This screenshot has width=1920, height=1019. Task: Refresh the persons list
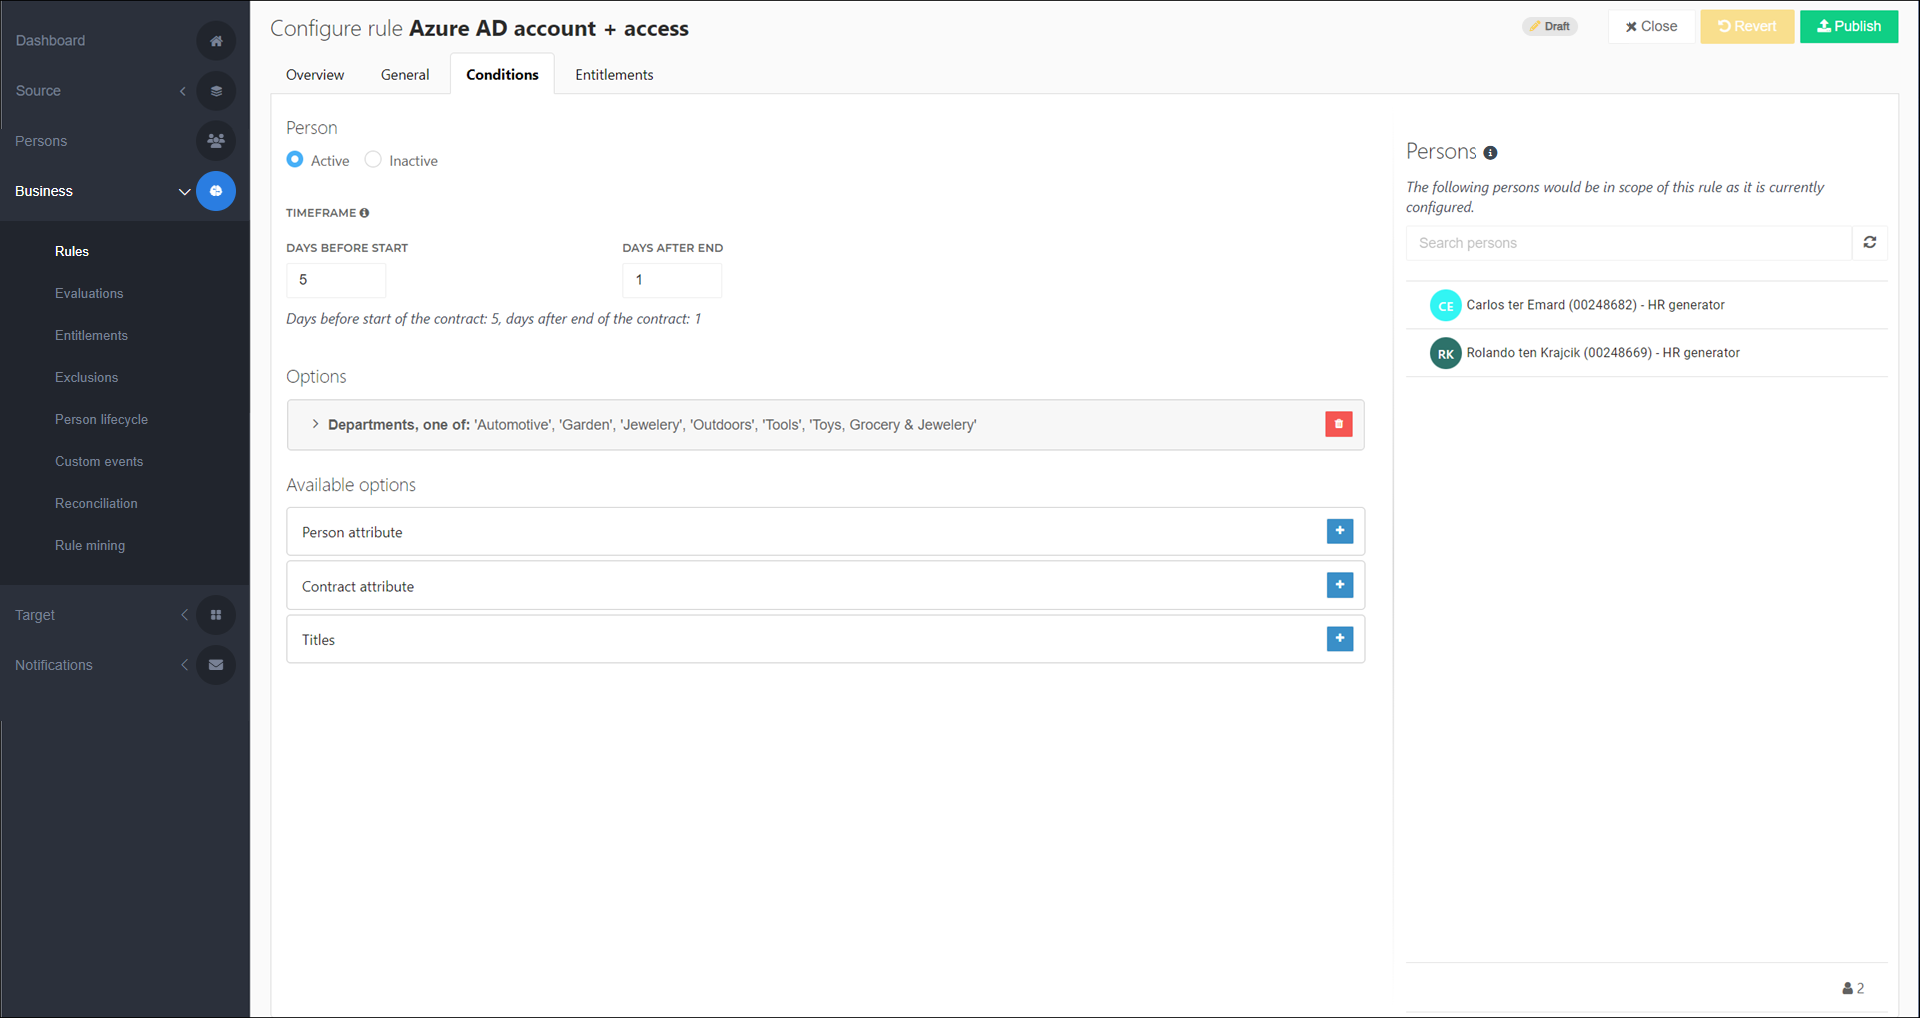1870,243
